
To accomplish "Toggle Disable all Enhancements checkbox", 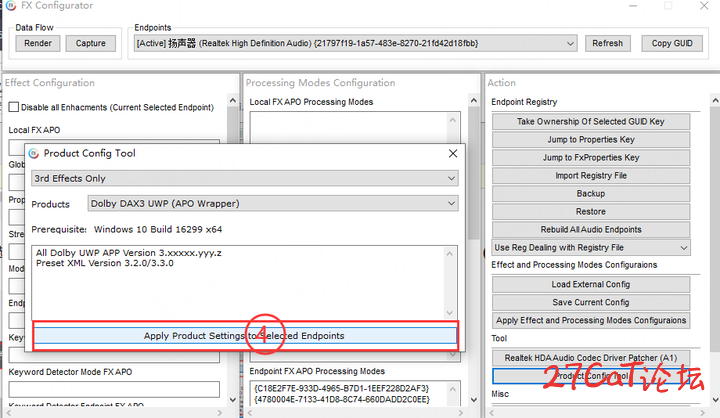I will click(x=14, y=107).
